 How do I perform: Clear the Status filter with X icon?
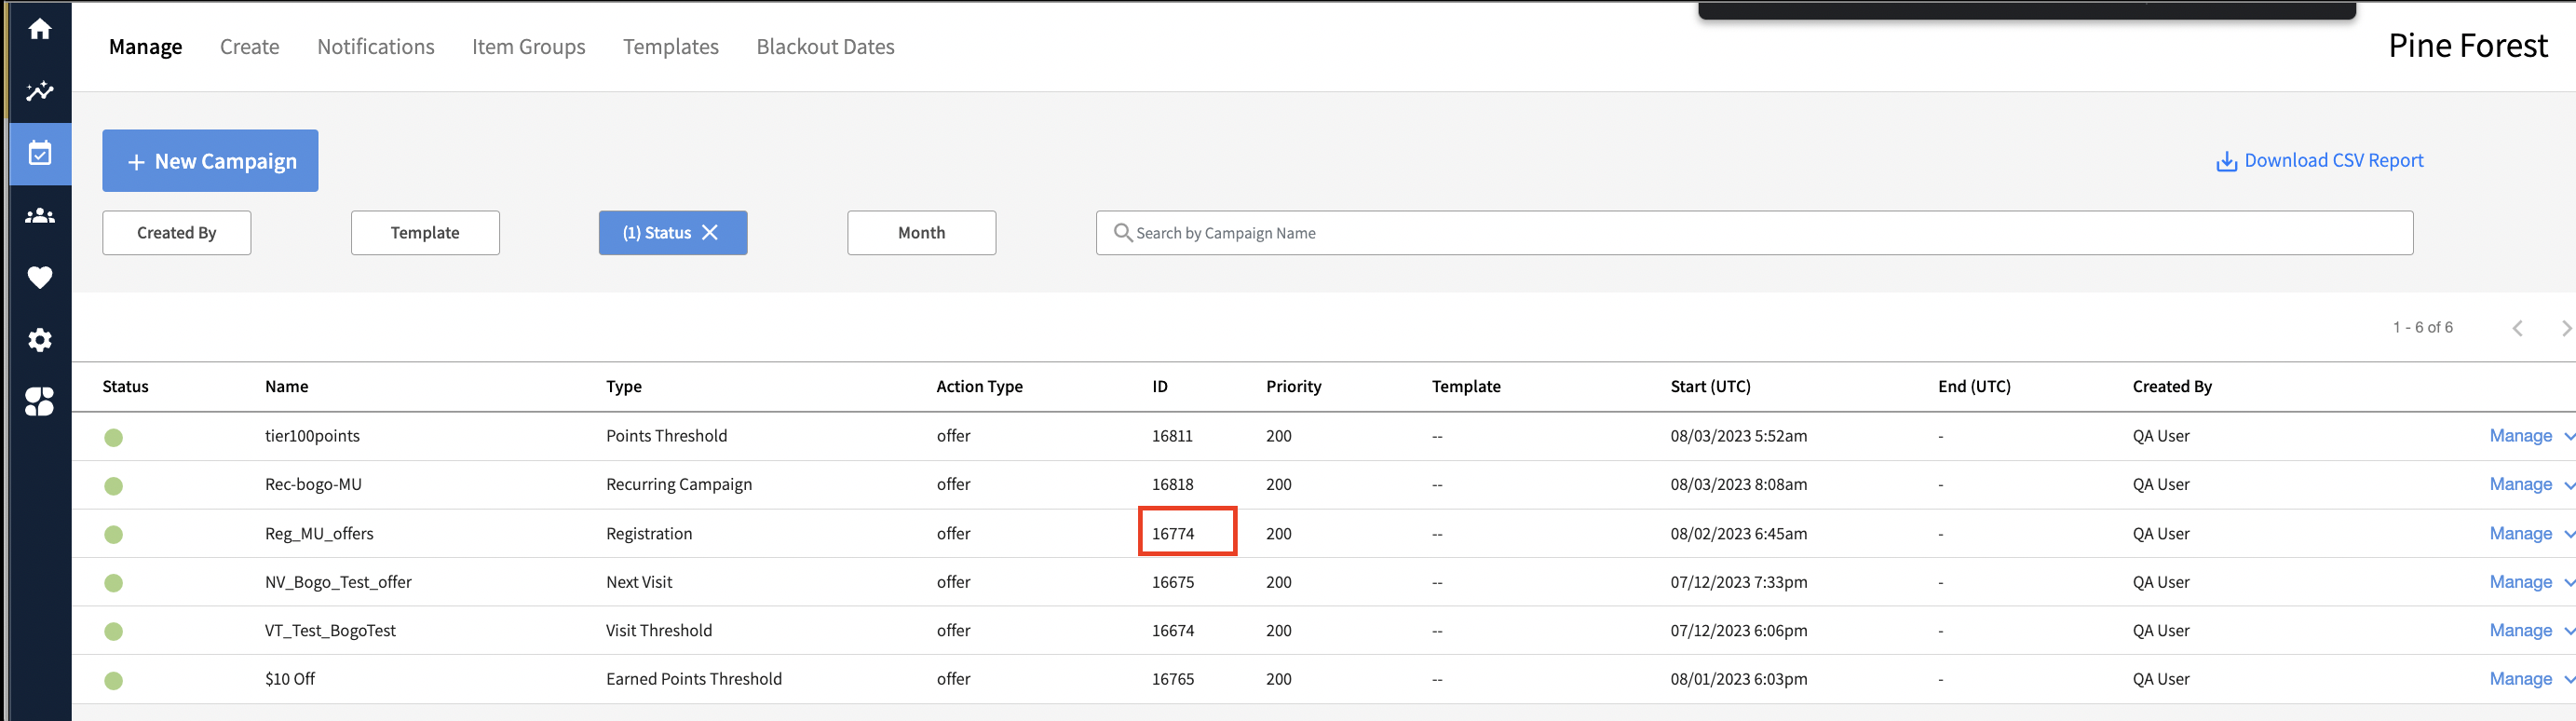tap(710, 233)
